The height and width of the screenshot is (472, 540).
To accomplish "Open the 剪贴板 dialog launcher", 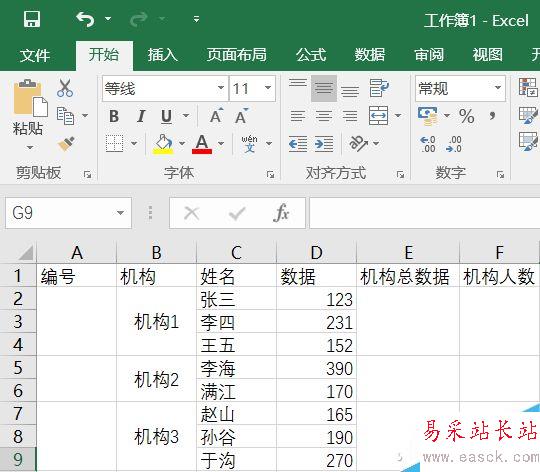I will click(87, 175).
